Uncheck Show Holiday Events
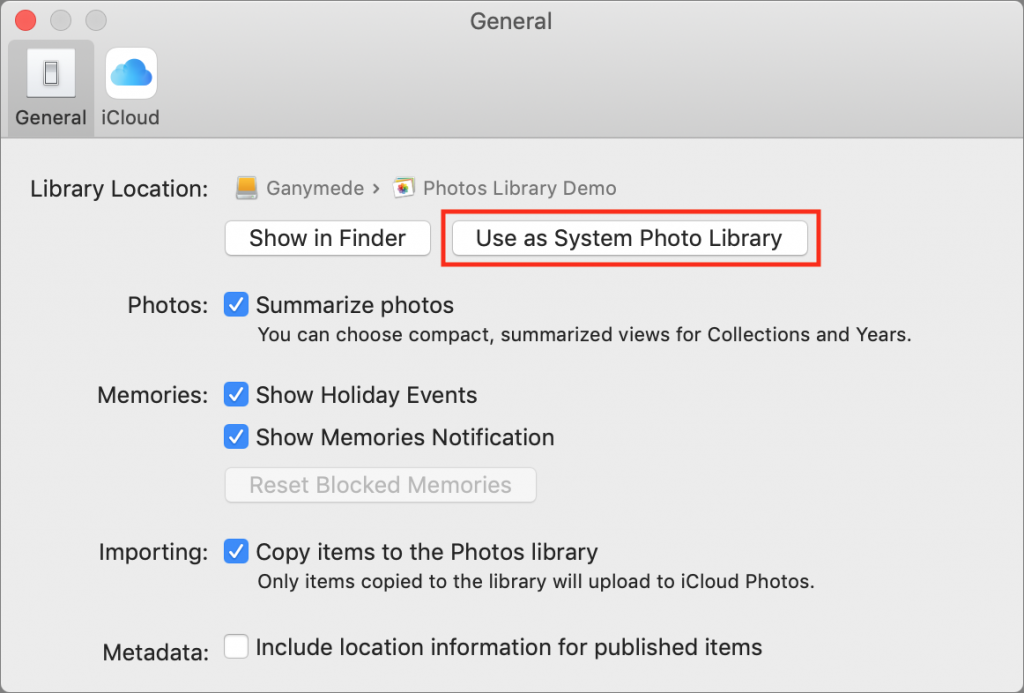Screen dimensions: 1024x693 pos(236,395)
